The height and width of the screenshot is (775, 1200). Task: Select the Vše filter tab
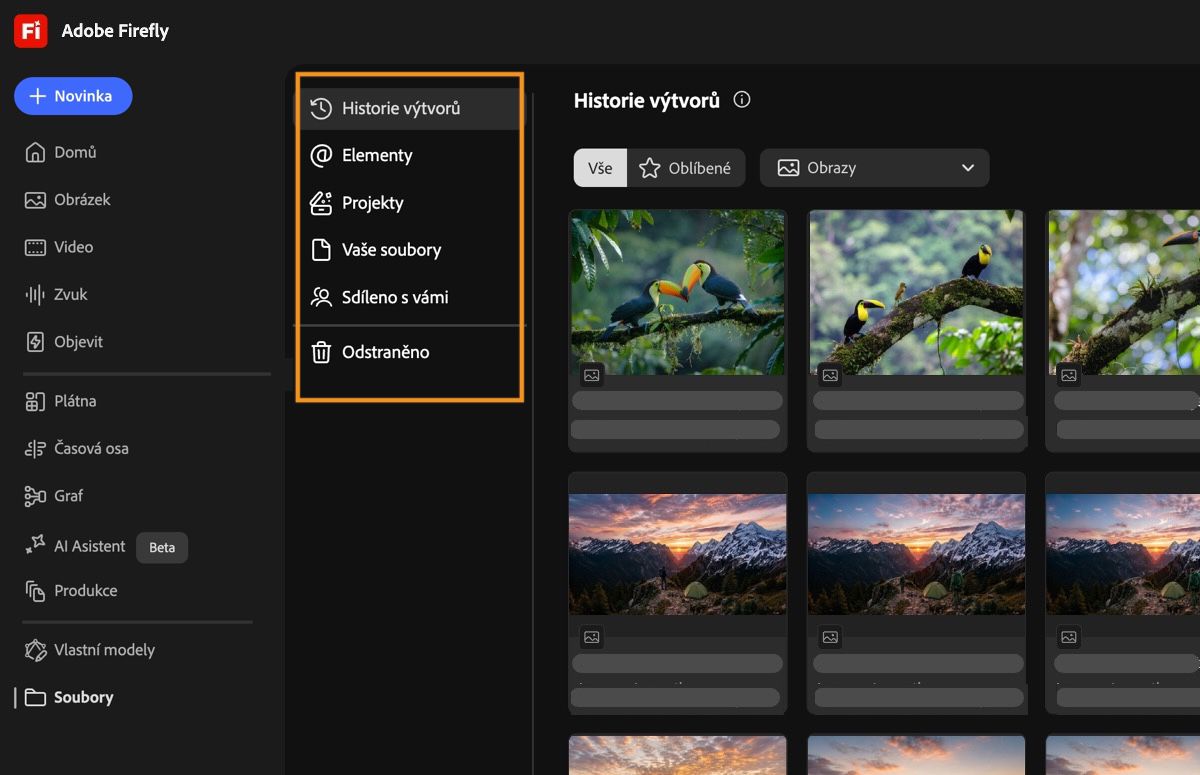pyautogui.click(x=600, y=168)
